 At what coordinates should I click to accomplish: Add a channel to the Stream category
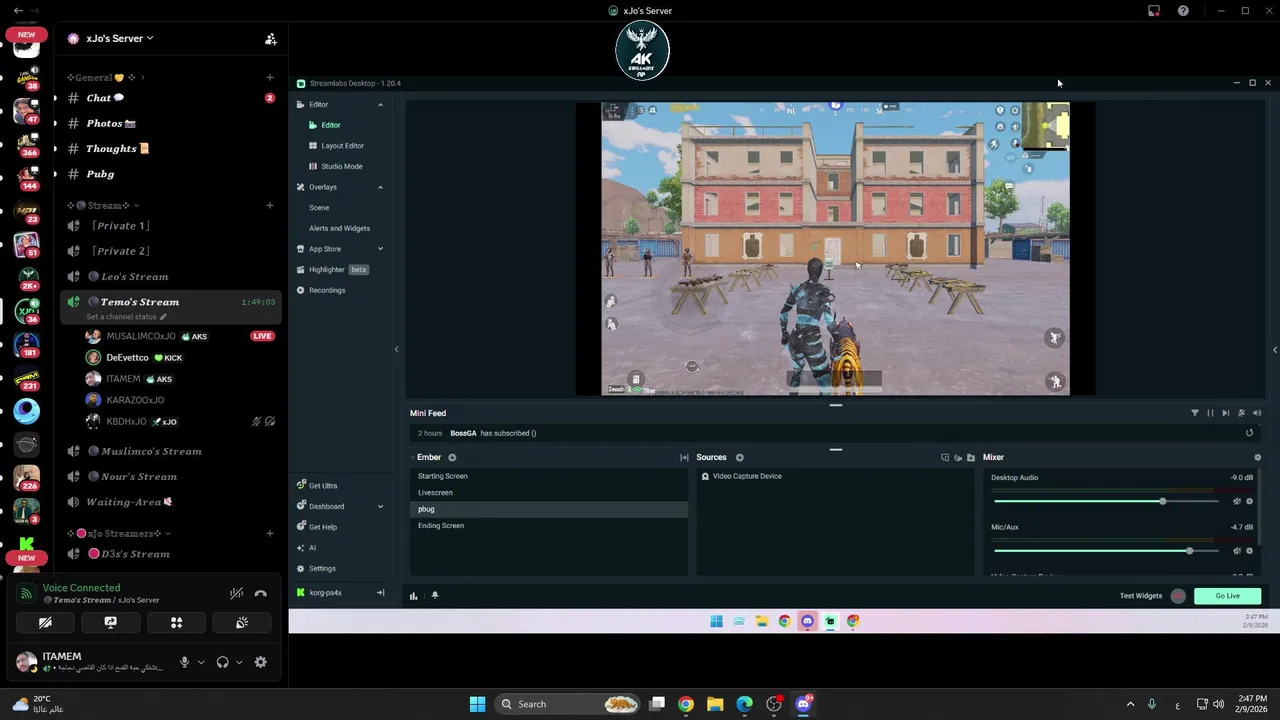click(270, 205)
